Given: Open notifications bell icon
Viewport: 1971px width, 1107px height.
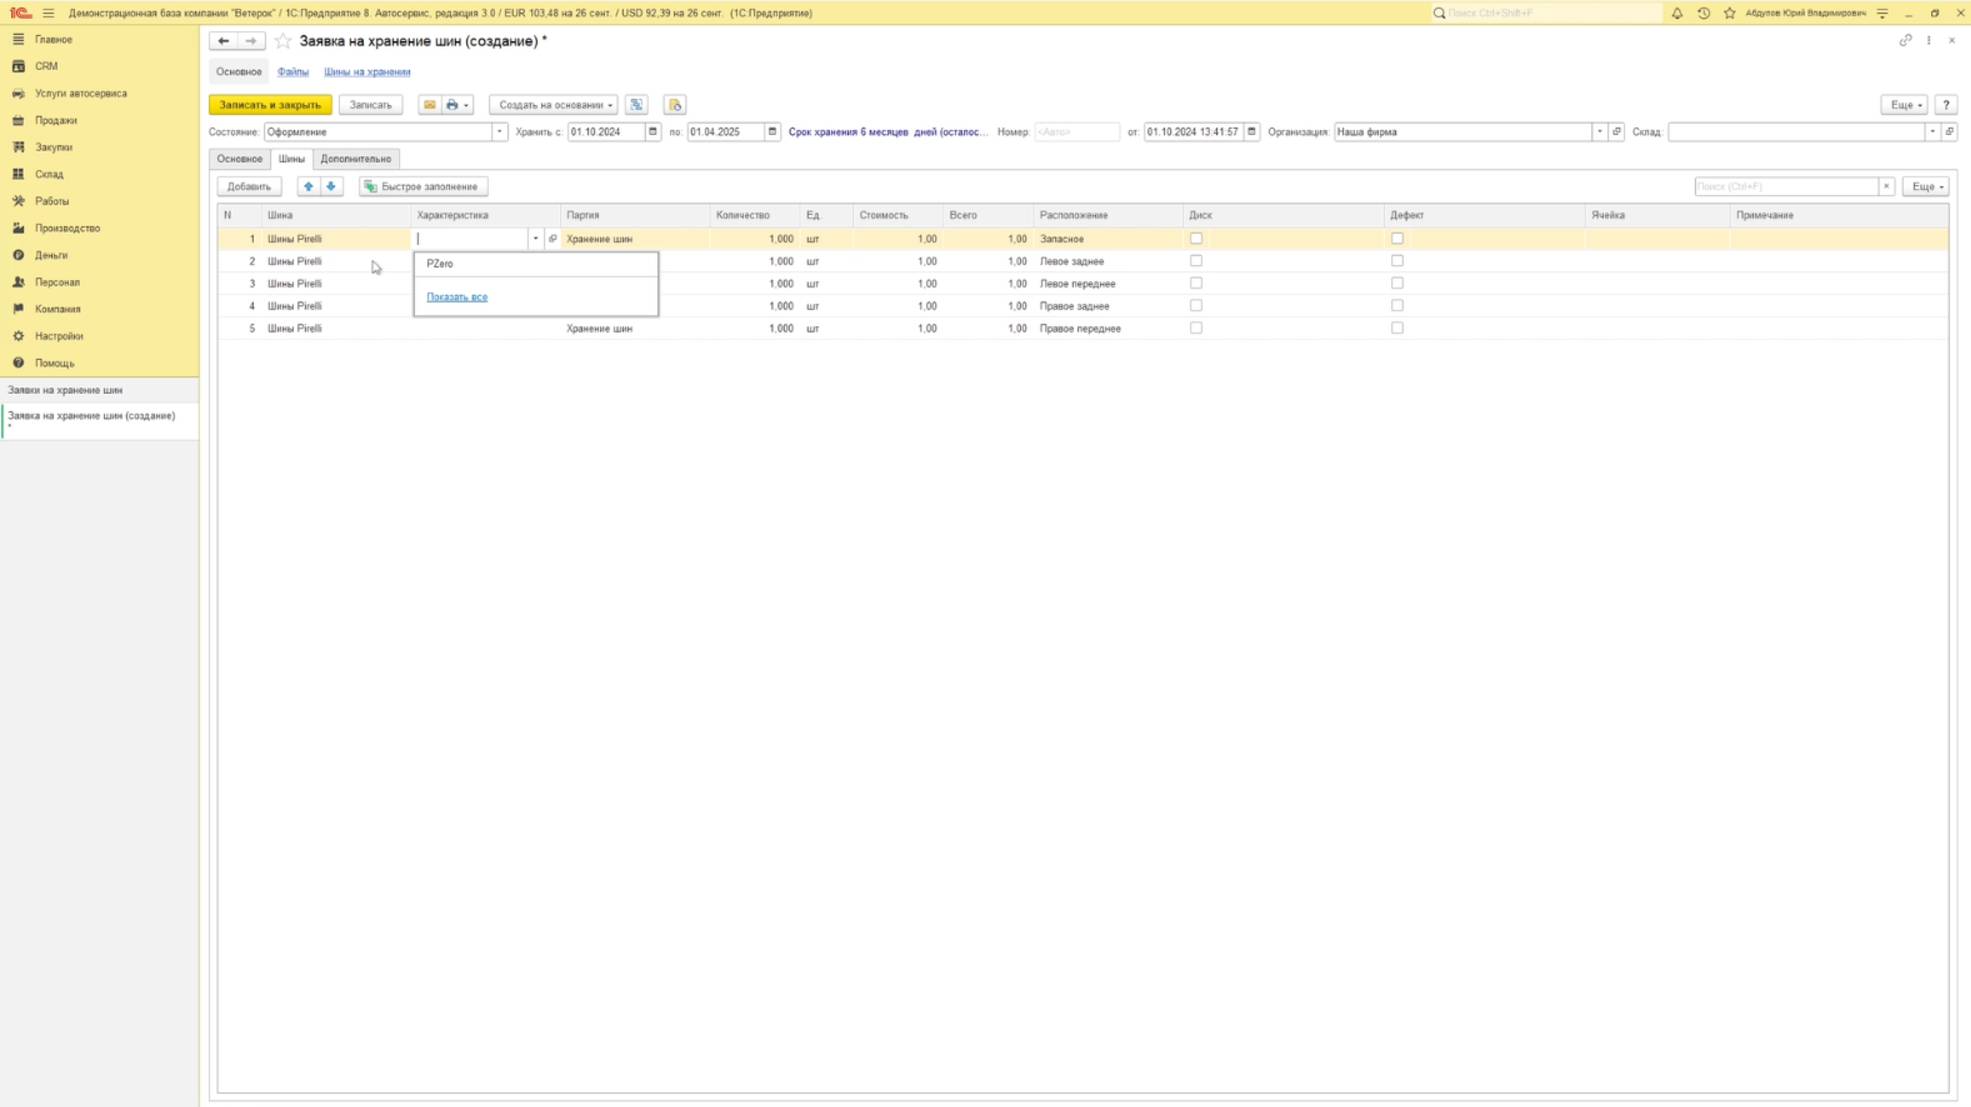Looking at the screenshot, I should pyautogui.click(x=1677, y=13).
